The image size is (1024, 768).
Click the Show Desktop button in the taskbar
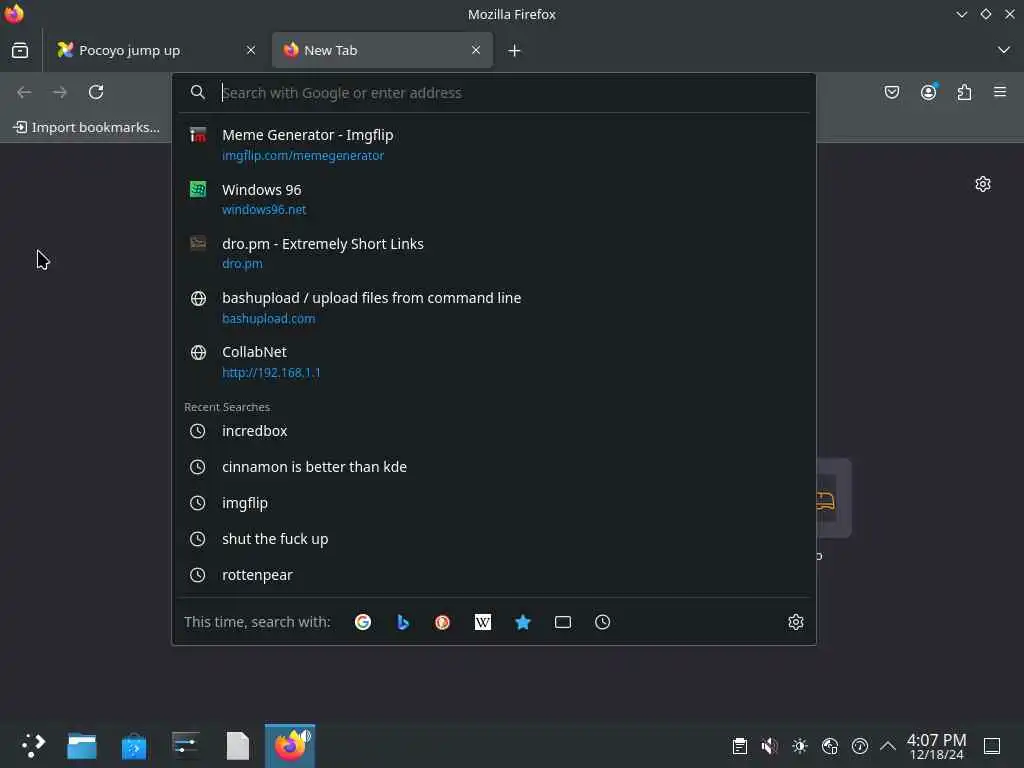coord(992,746)
